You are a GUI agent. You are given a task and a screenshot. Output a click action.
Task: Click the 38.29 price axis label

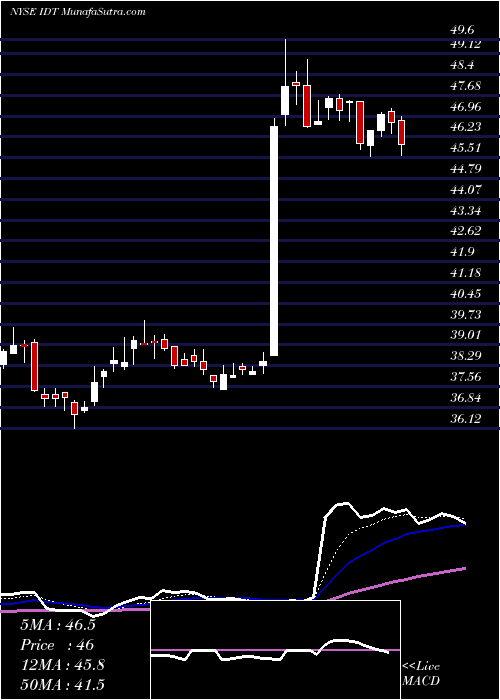click(466, 356)
